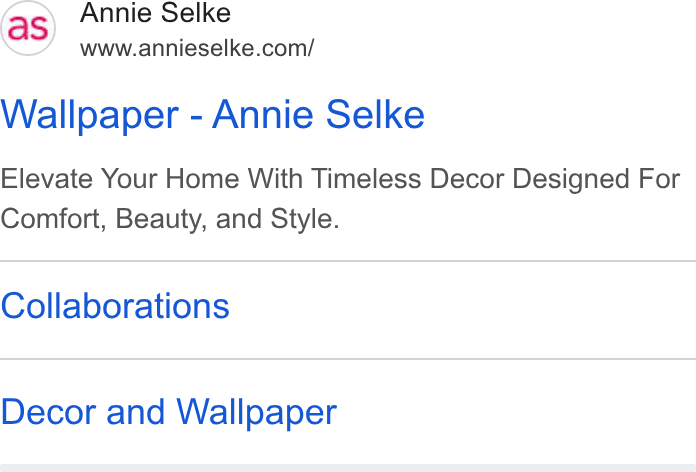Click the 'Elevate Your Home' description snippet
696x472 pixels.
pyautogui.click(x=340, y=198)
